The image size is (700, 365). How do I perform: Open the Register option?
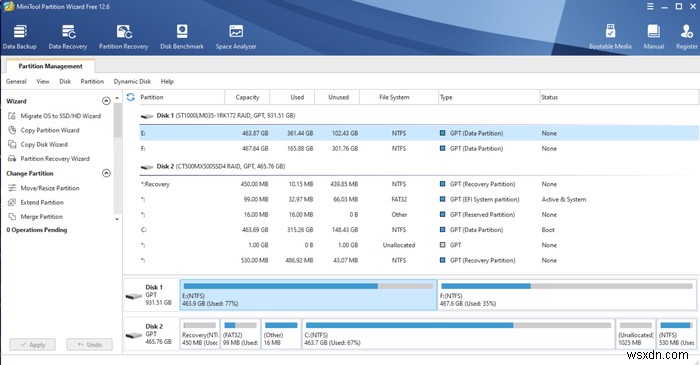click(x=687, y=37)
